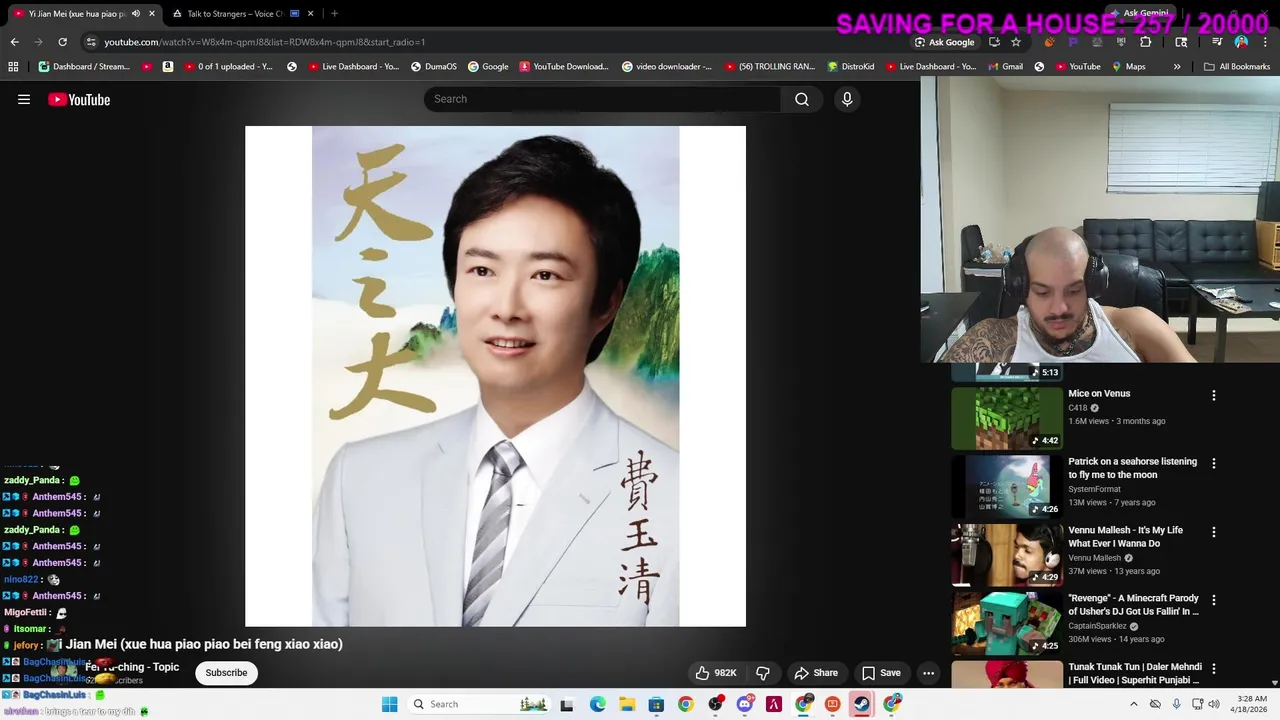Click the YouTube search magnifier button
Image resolution: width=1280 pixels, height=720 pixels.
point(802,99)
